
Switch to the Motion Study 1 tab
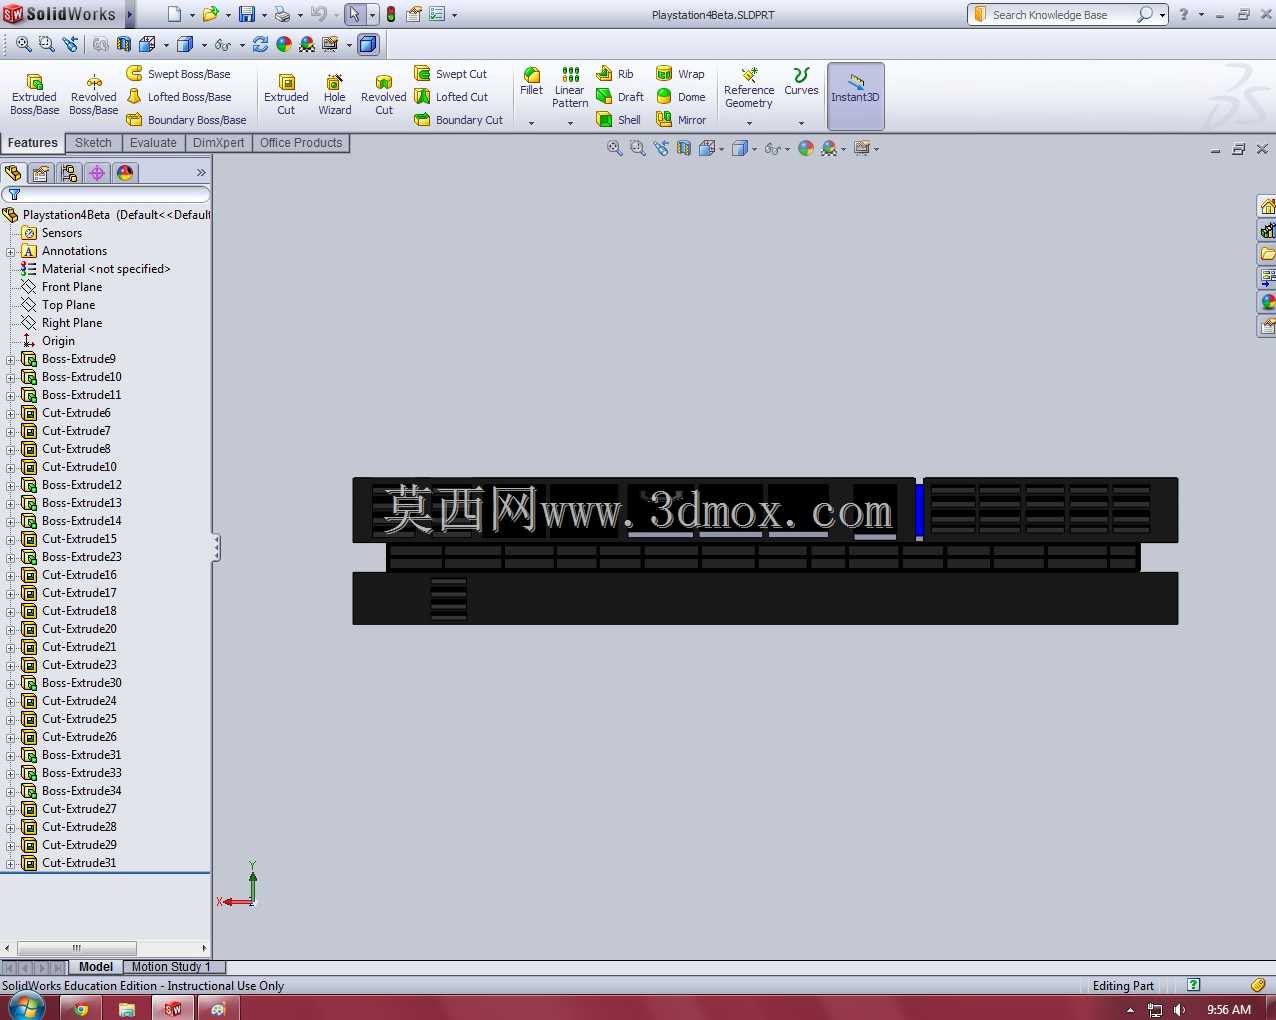point(172,967)
